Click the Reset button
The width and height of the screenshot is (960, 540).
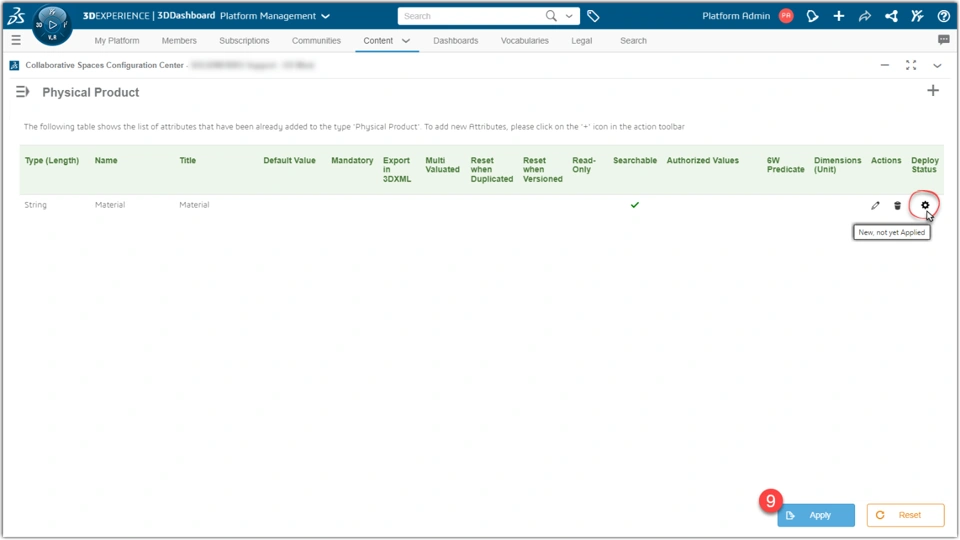[x=906, y=515]
